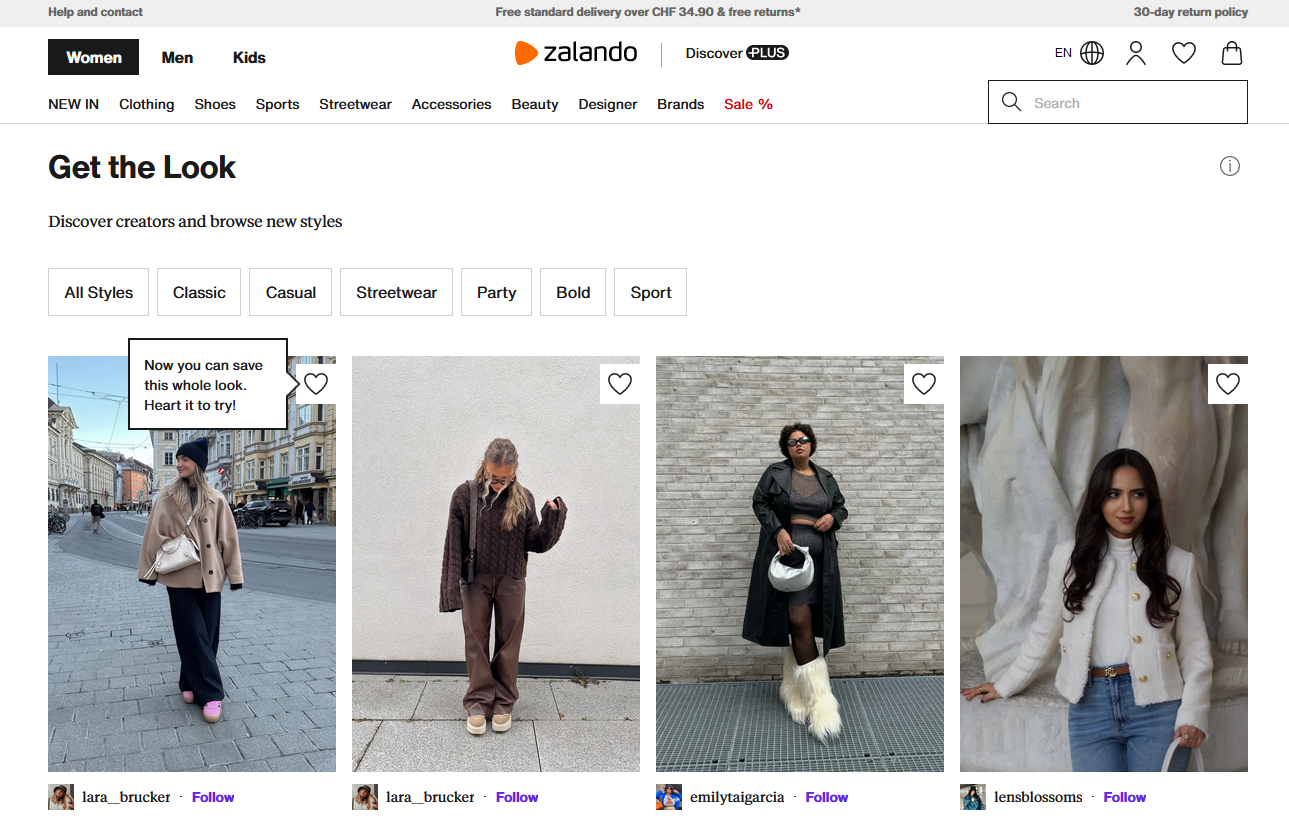Open the shopping bag icon
Screen dimensions: 1289x828
tap(1232, 53)
